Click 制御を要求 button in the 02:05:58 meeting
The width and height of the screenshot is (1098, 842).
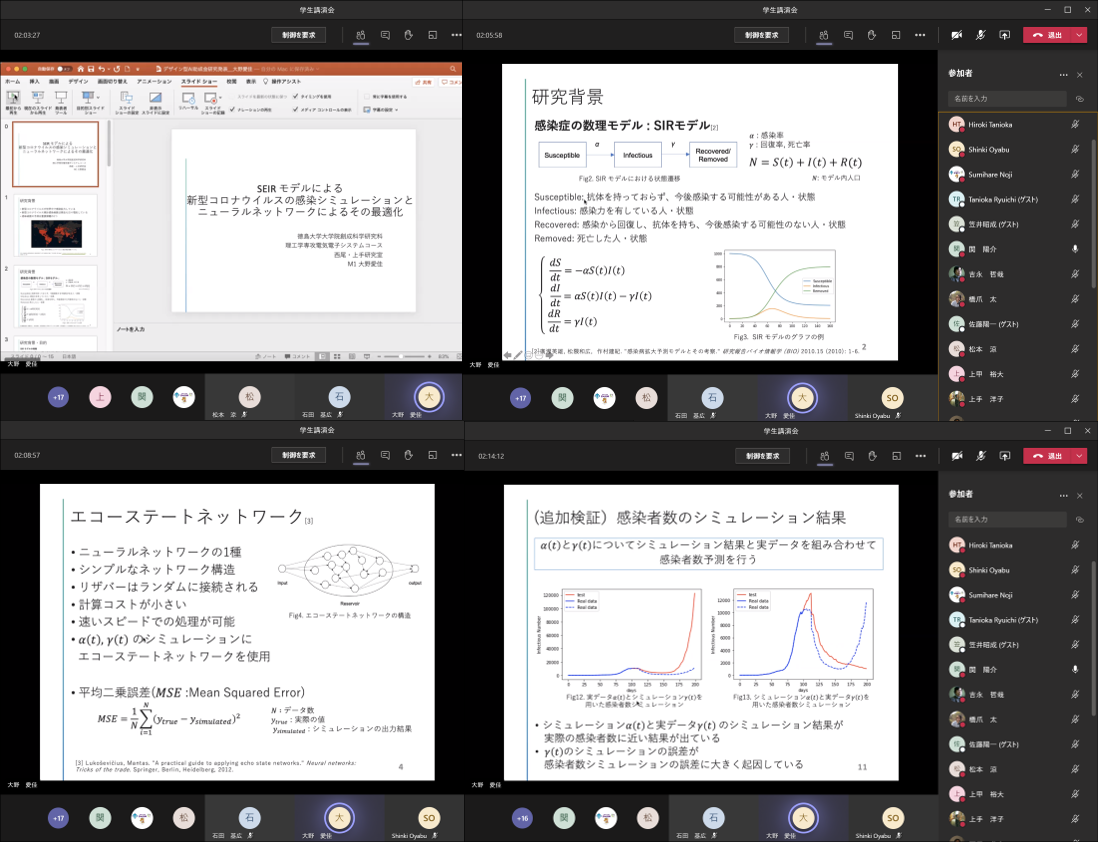coord(762,35)
